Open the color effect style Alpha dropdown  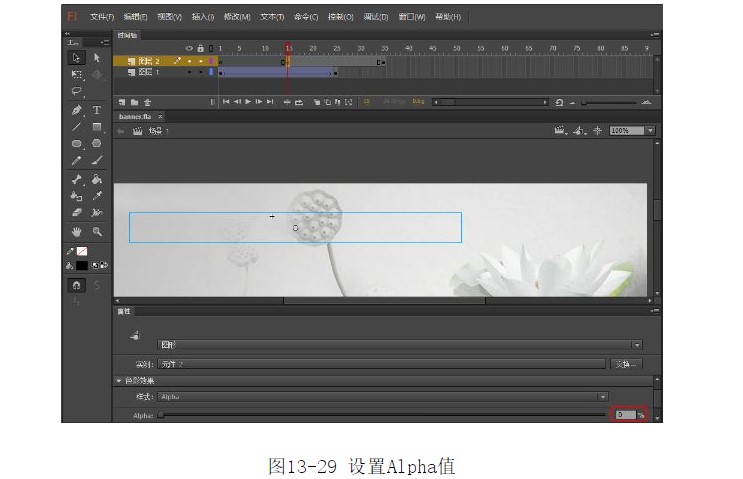[603, 397]
